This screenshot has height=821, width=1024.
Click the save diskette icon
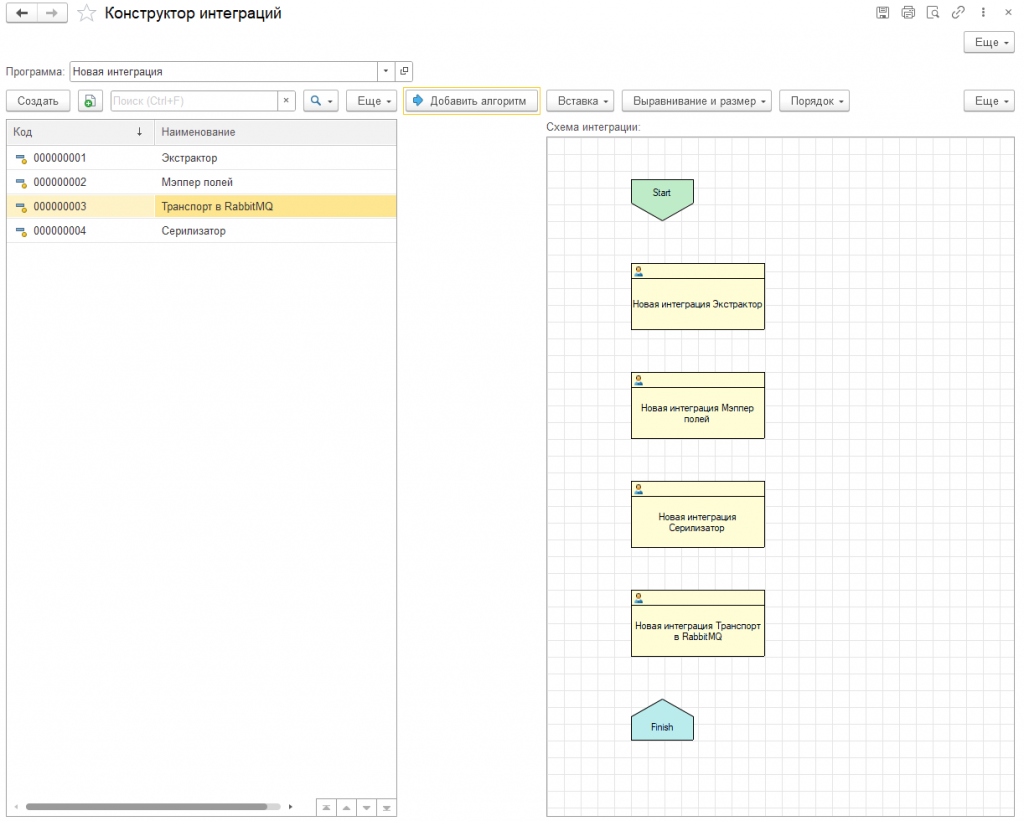[882, 13]
